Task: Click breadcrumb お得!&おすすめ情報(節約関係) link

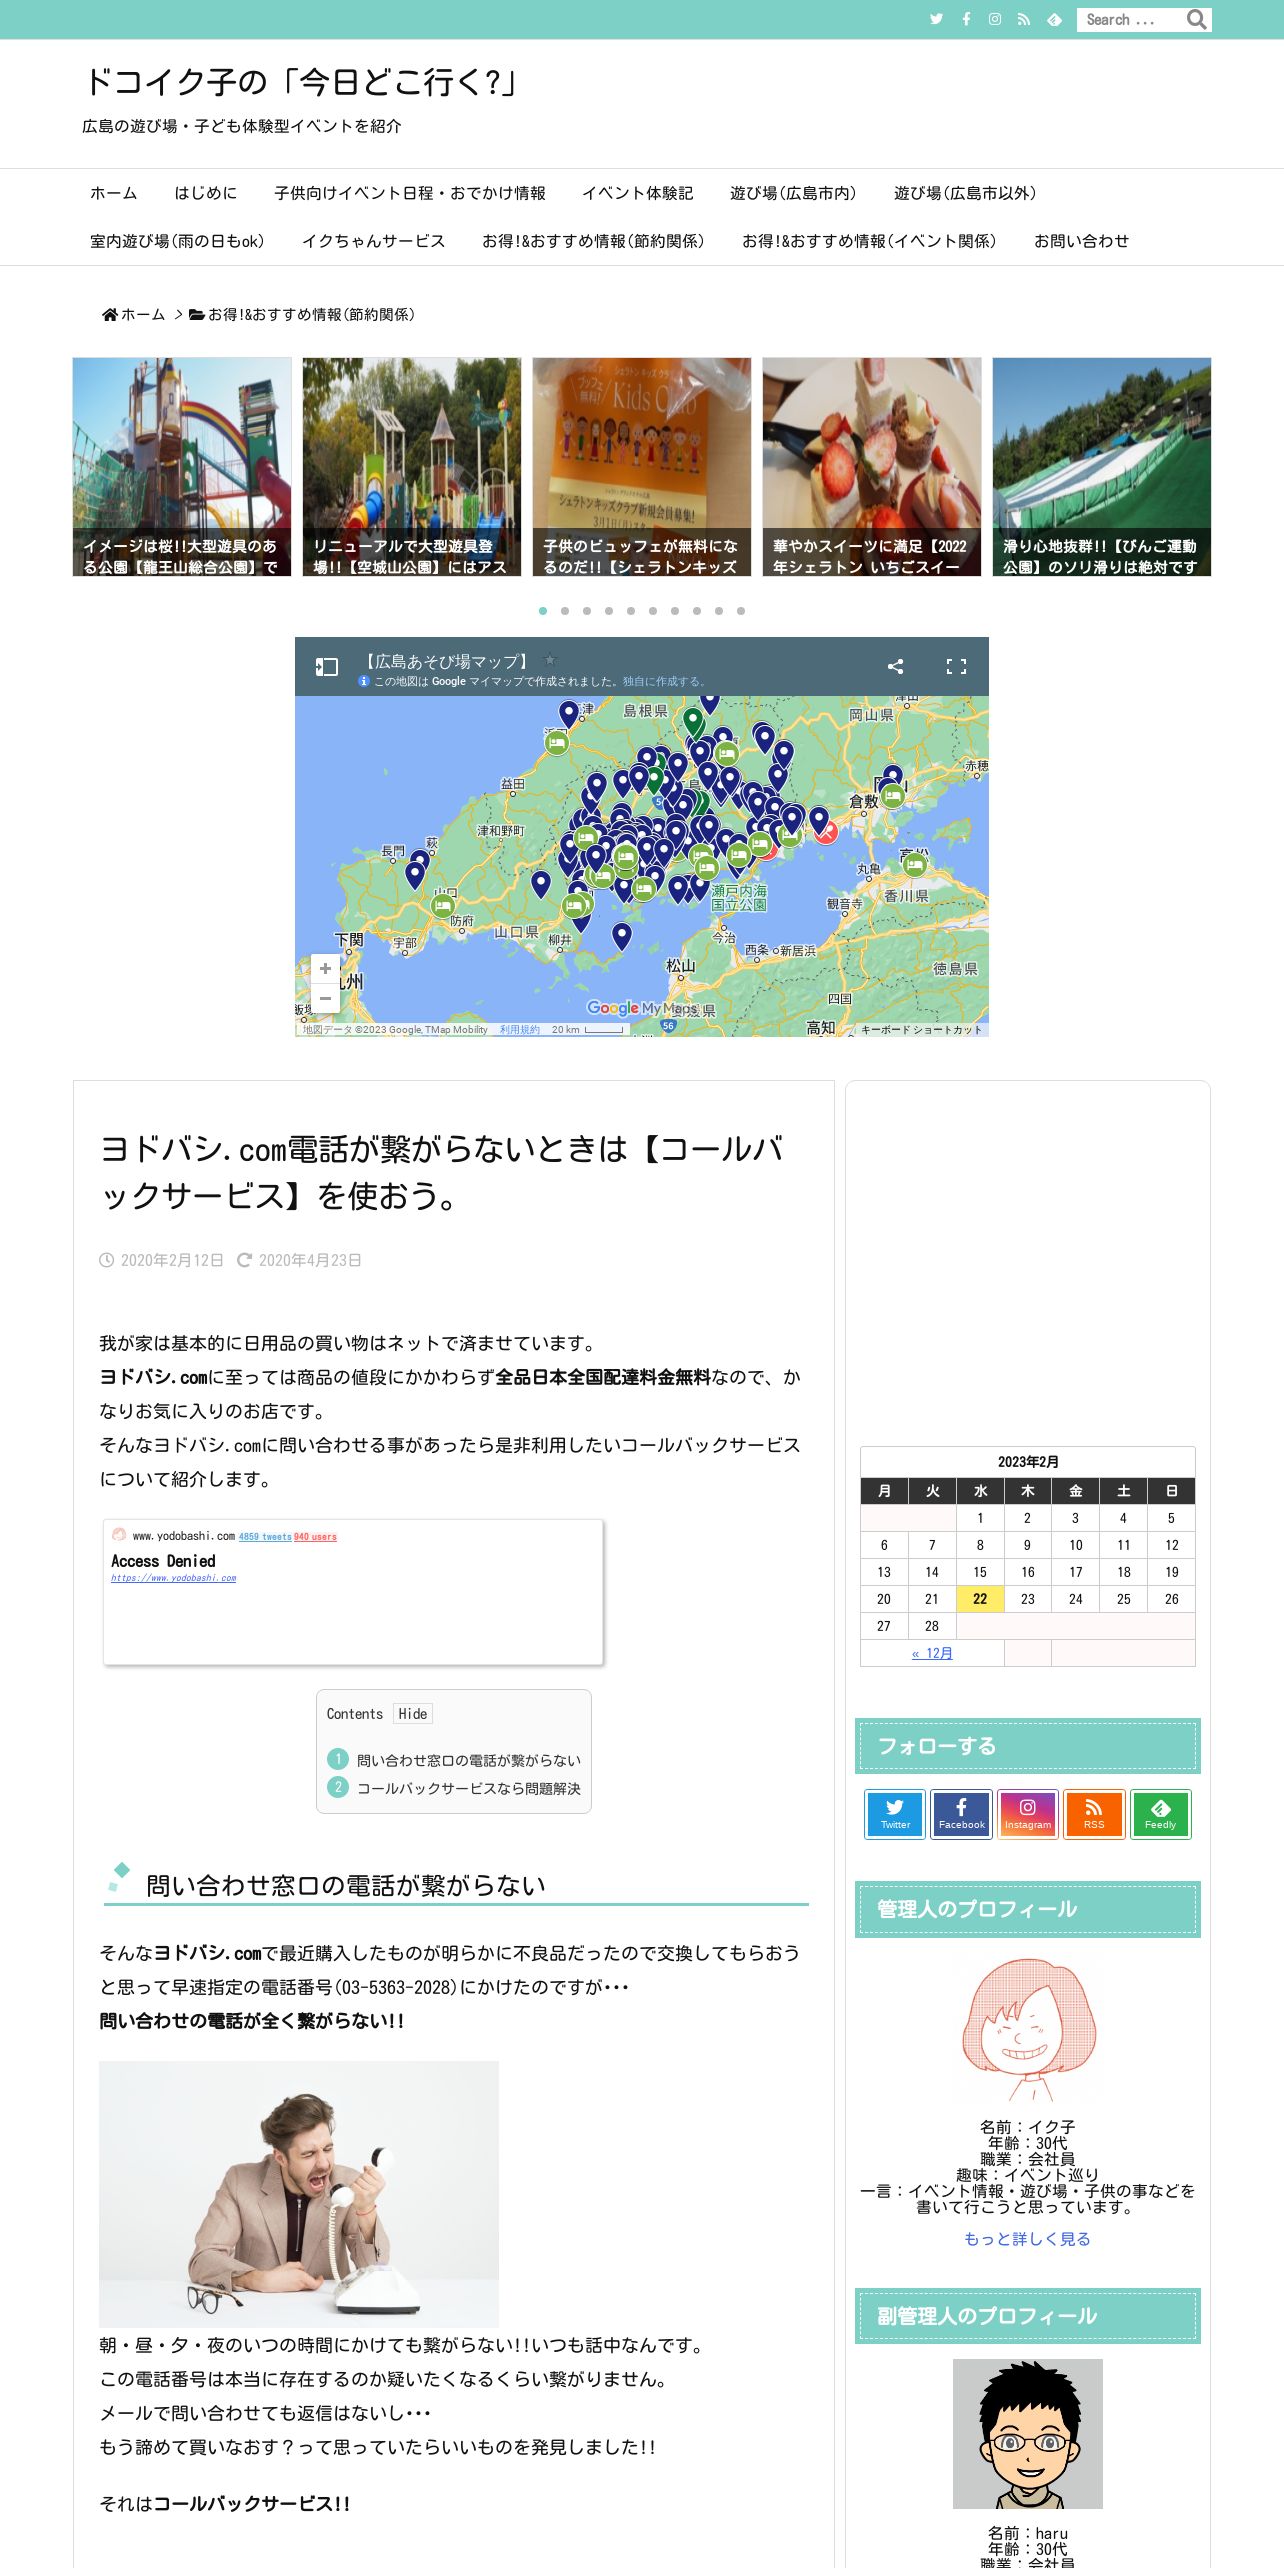Action: coord(302,314)
